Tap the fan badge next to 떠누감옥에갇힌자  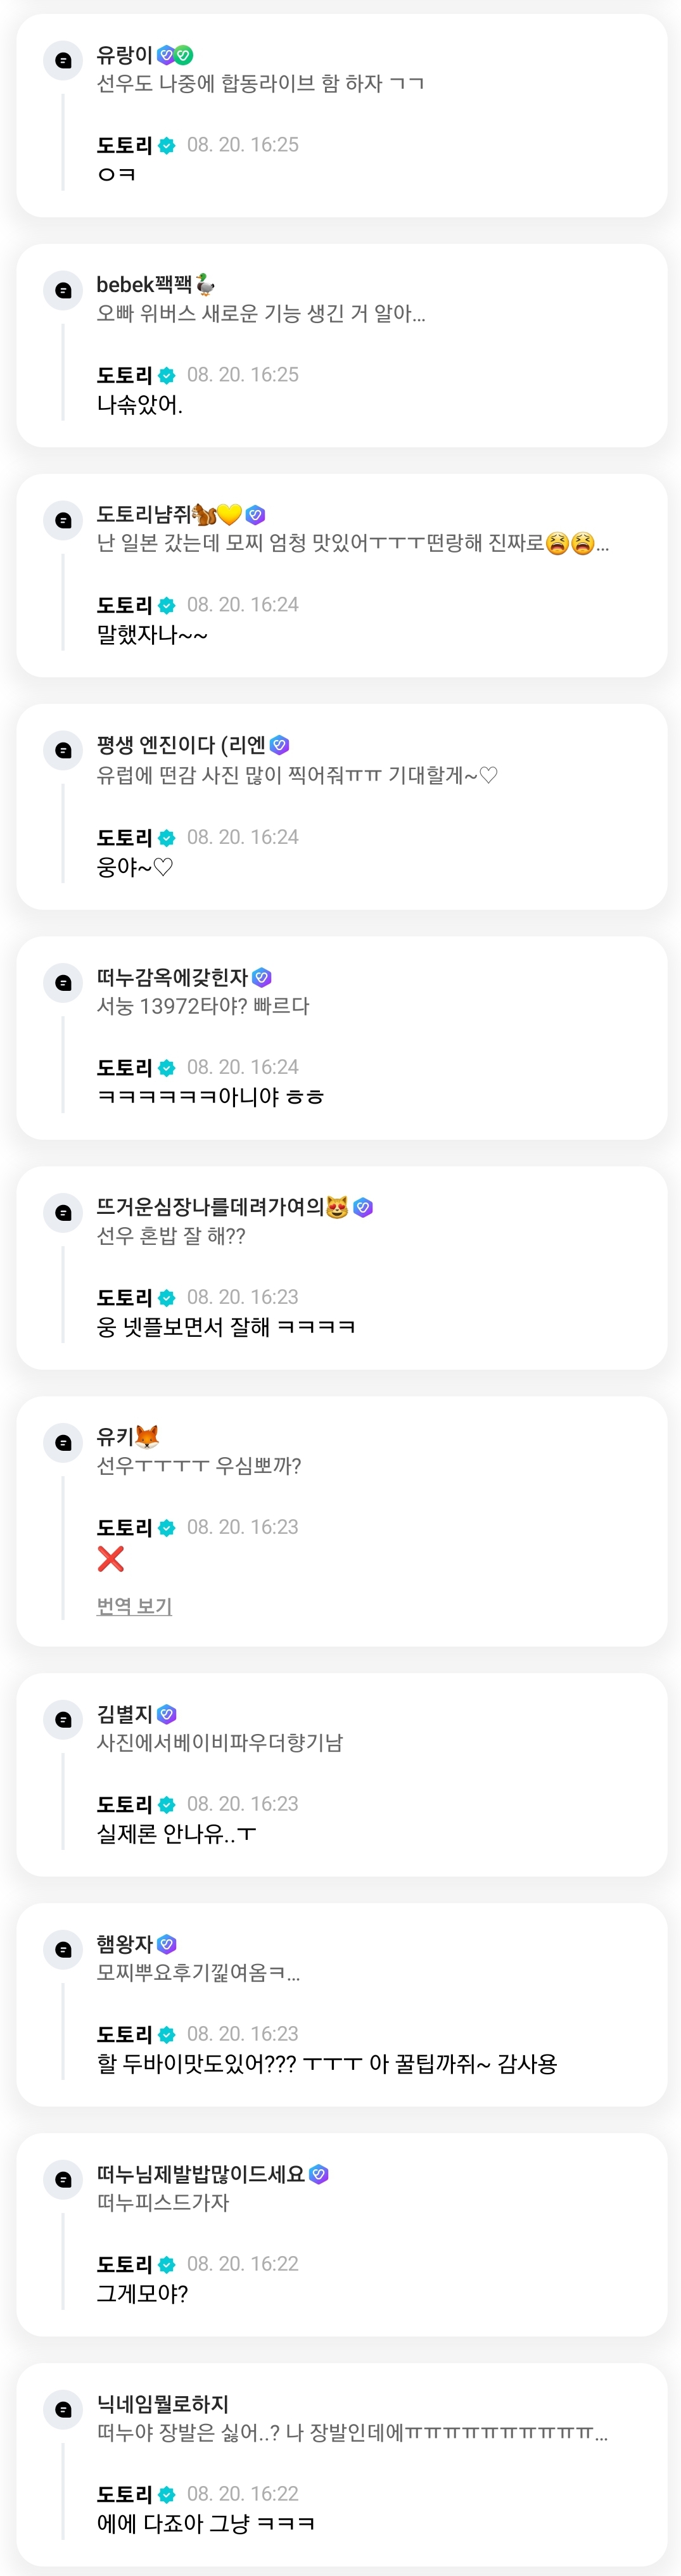262,977
